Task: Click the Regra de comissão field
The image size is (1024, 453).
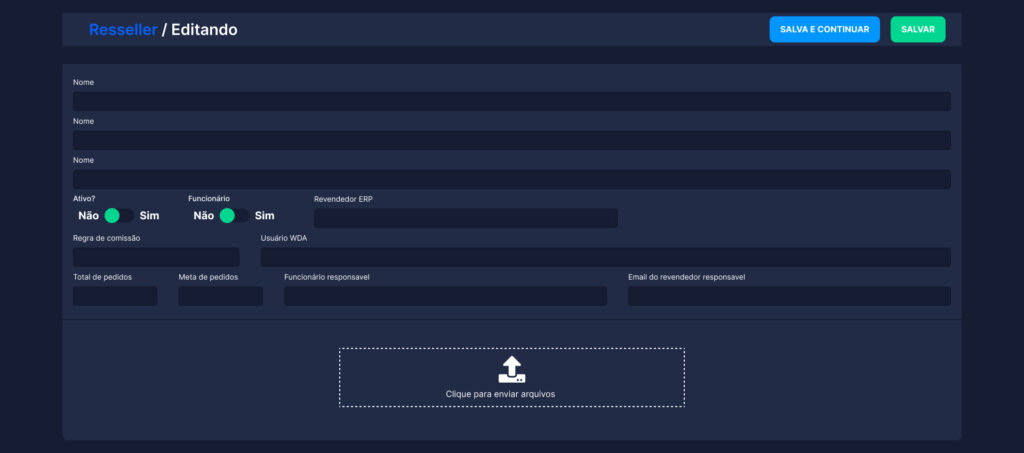Action: click(x=156, y=257)
